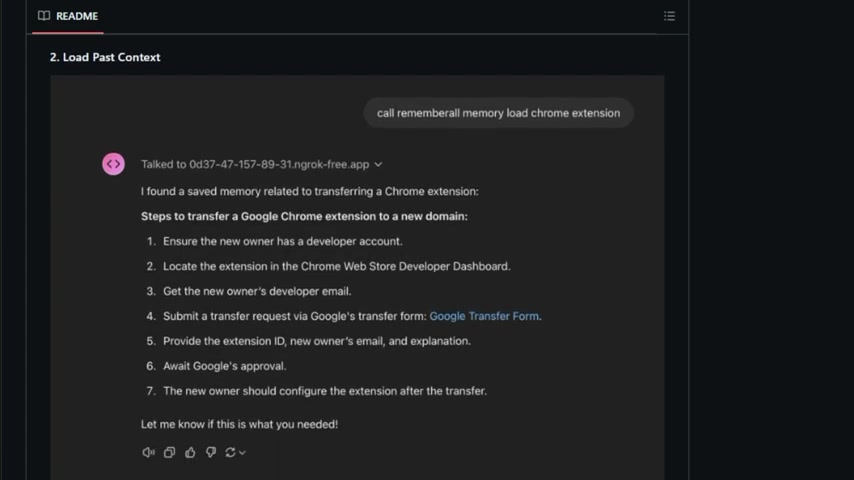Click 'I found a saved memory' sentence
Screen dimensions: 854x480
click(309, 191)
